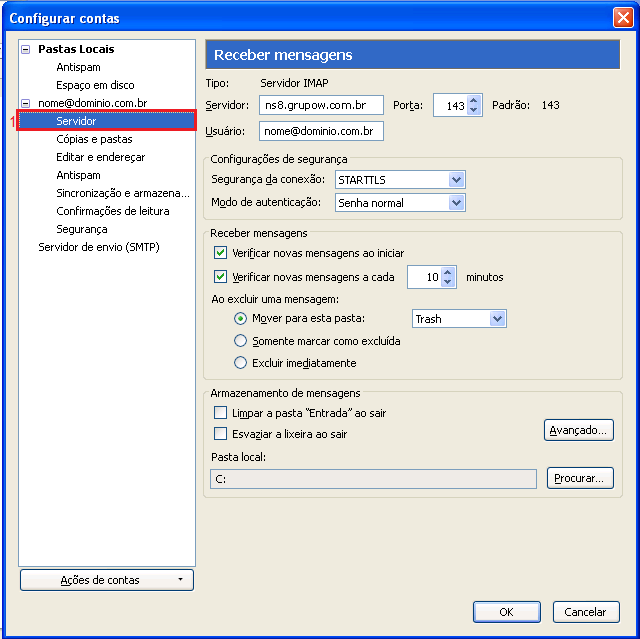The width and height of the screenshot is (640, 639).
Task: Open Confirmações de leitura settings
Action: pyautogui.click(x=113, y=211)
